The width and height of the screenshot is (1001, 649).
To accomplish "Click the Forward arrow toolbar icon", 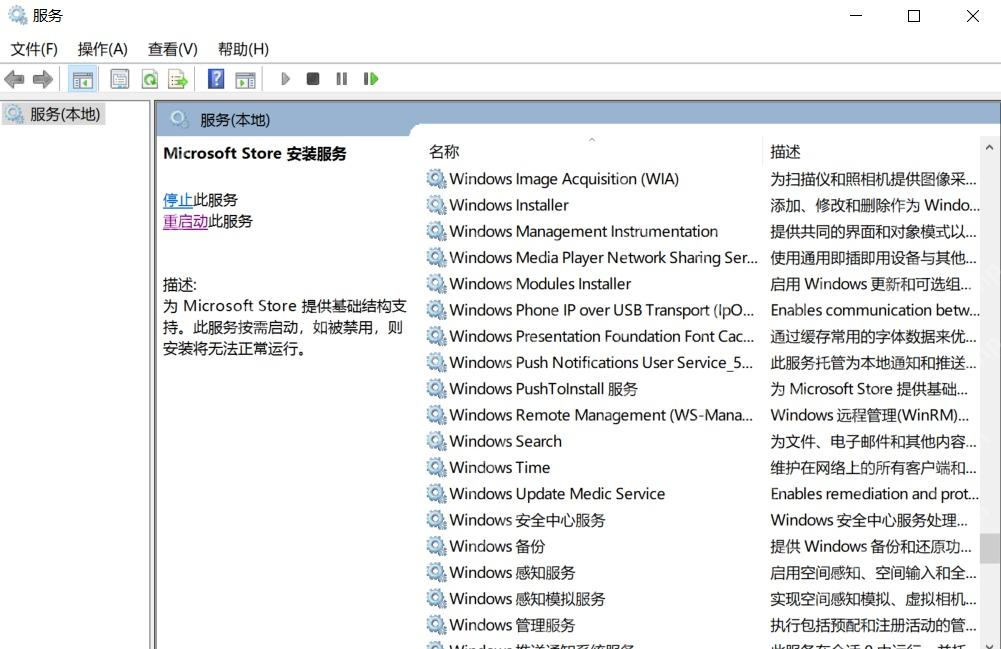I will click(43, 79).
